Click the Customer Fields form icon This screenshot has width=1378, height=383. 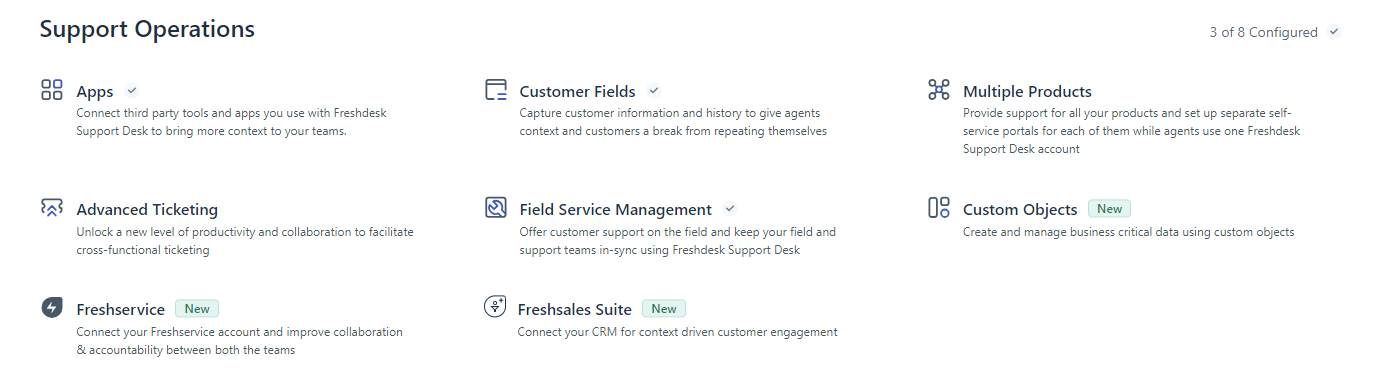tap(495, 90)
